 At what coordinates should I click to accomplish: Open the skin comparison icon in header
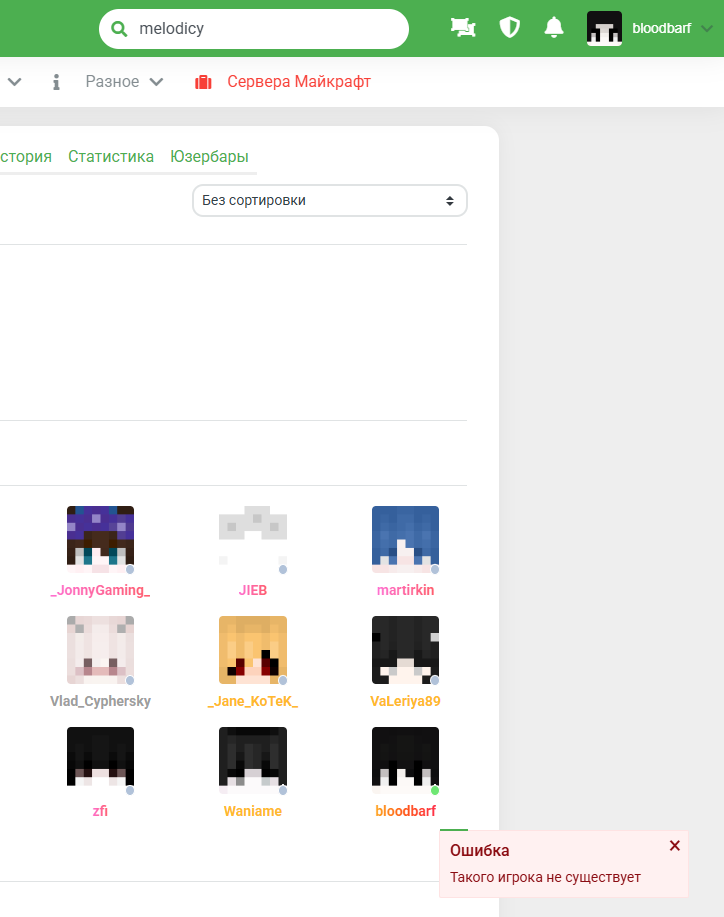(463, 27)
